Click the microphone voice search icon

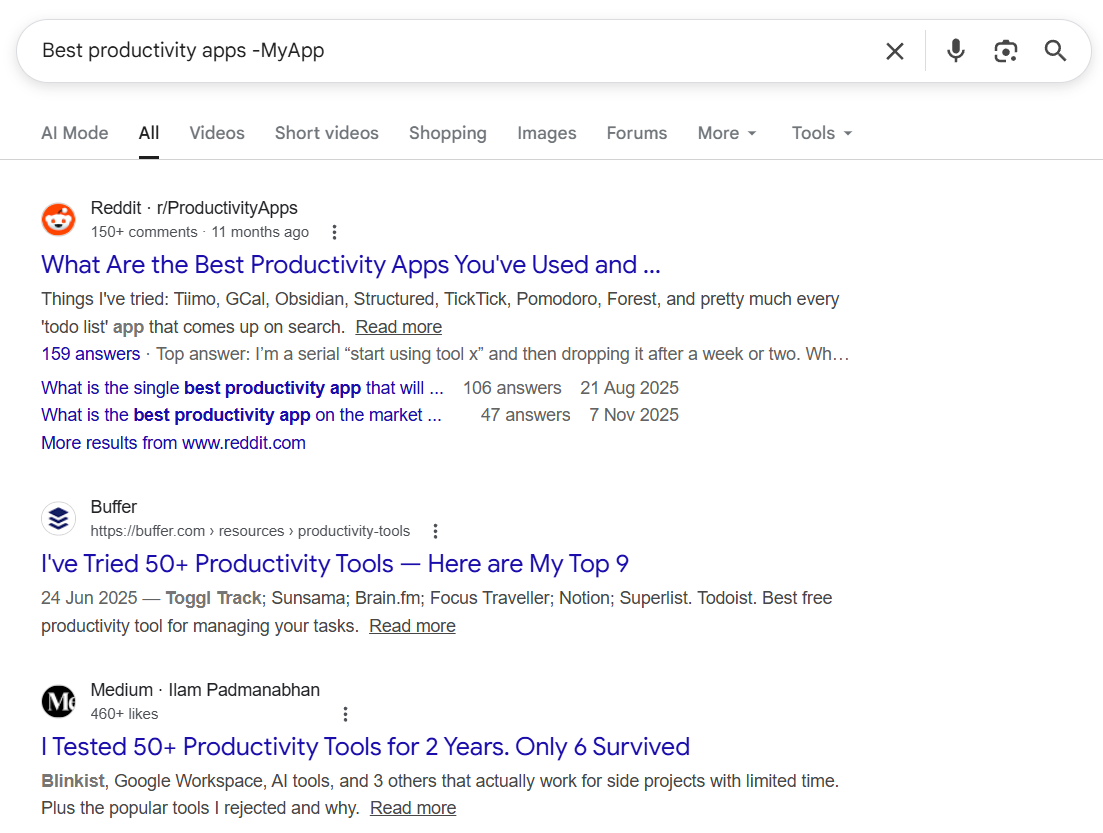pyautogui.click(x=955, y=50)
